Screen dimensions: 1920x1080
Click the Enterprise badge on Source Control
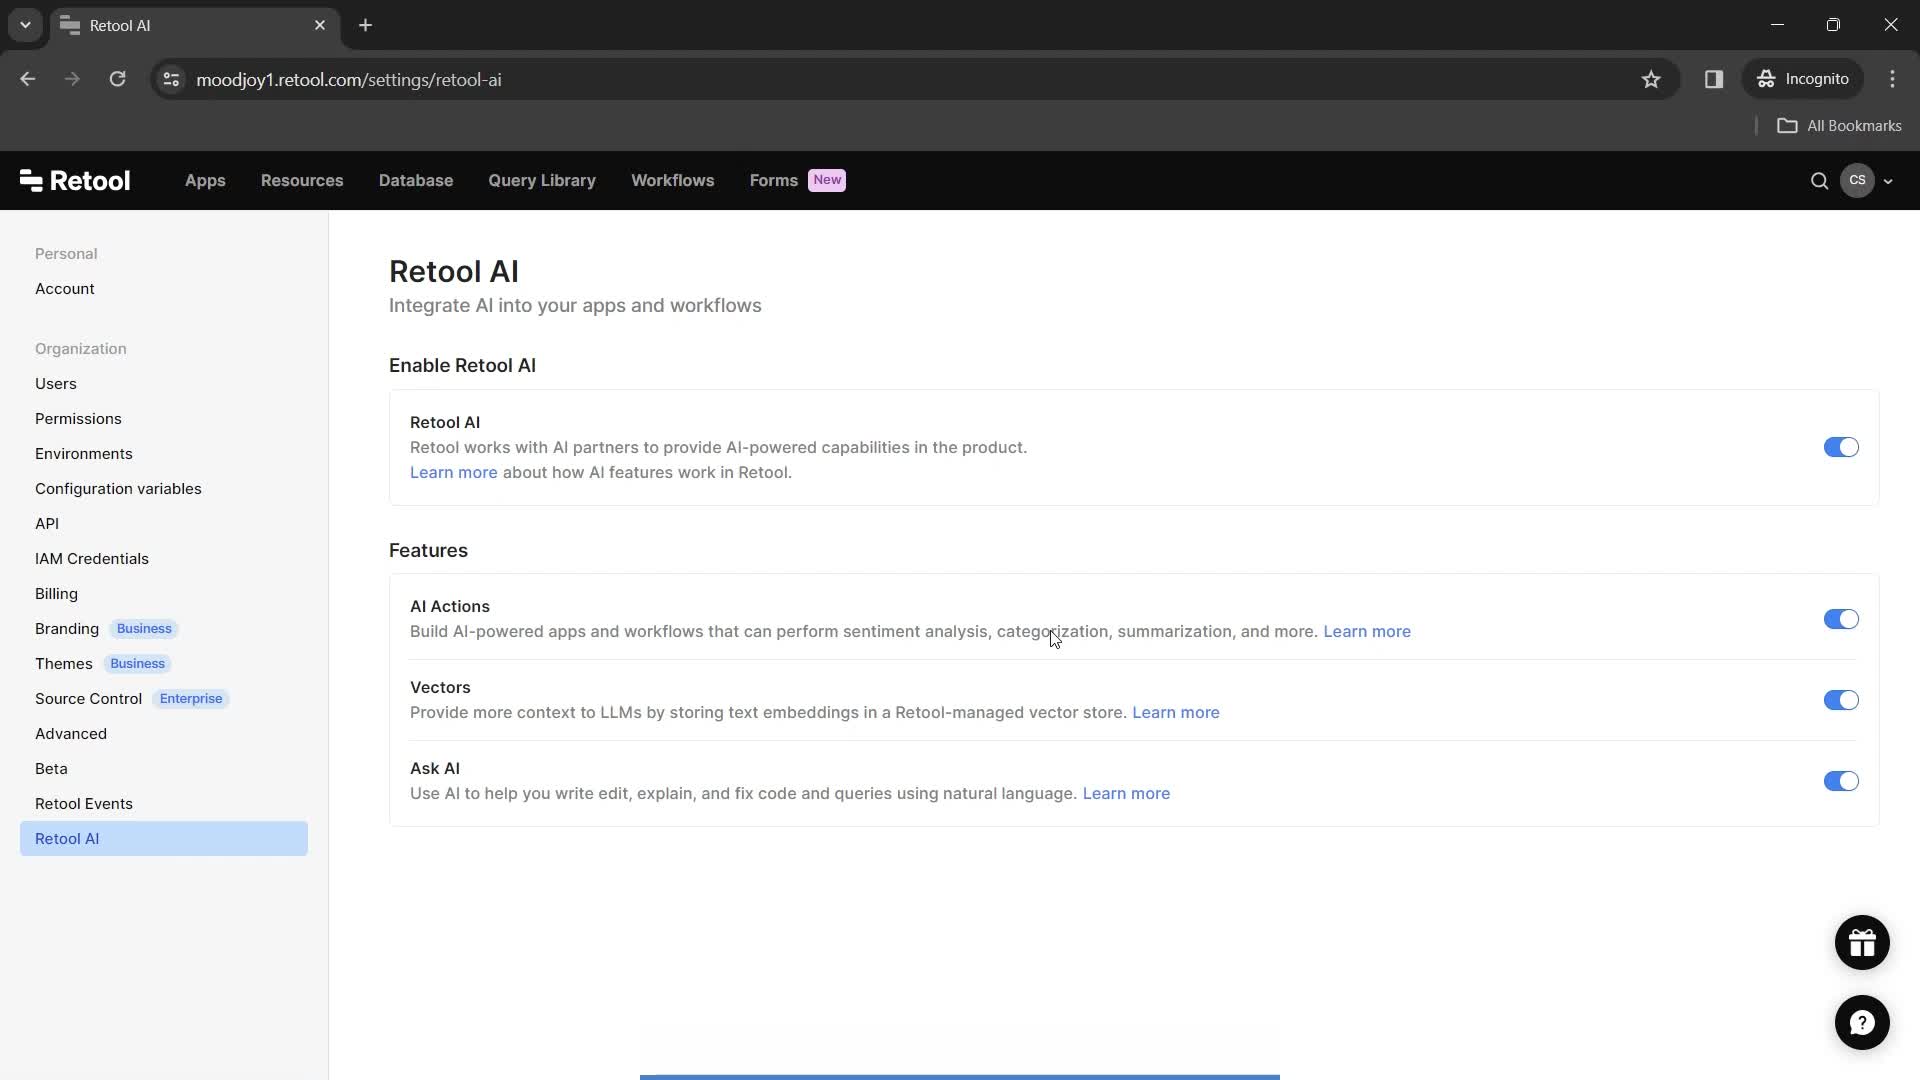coord(191,699)
